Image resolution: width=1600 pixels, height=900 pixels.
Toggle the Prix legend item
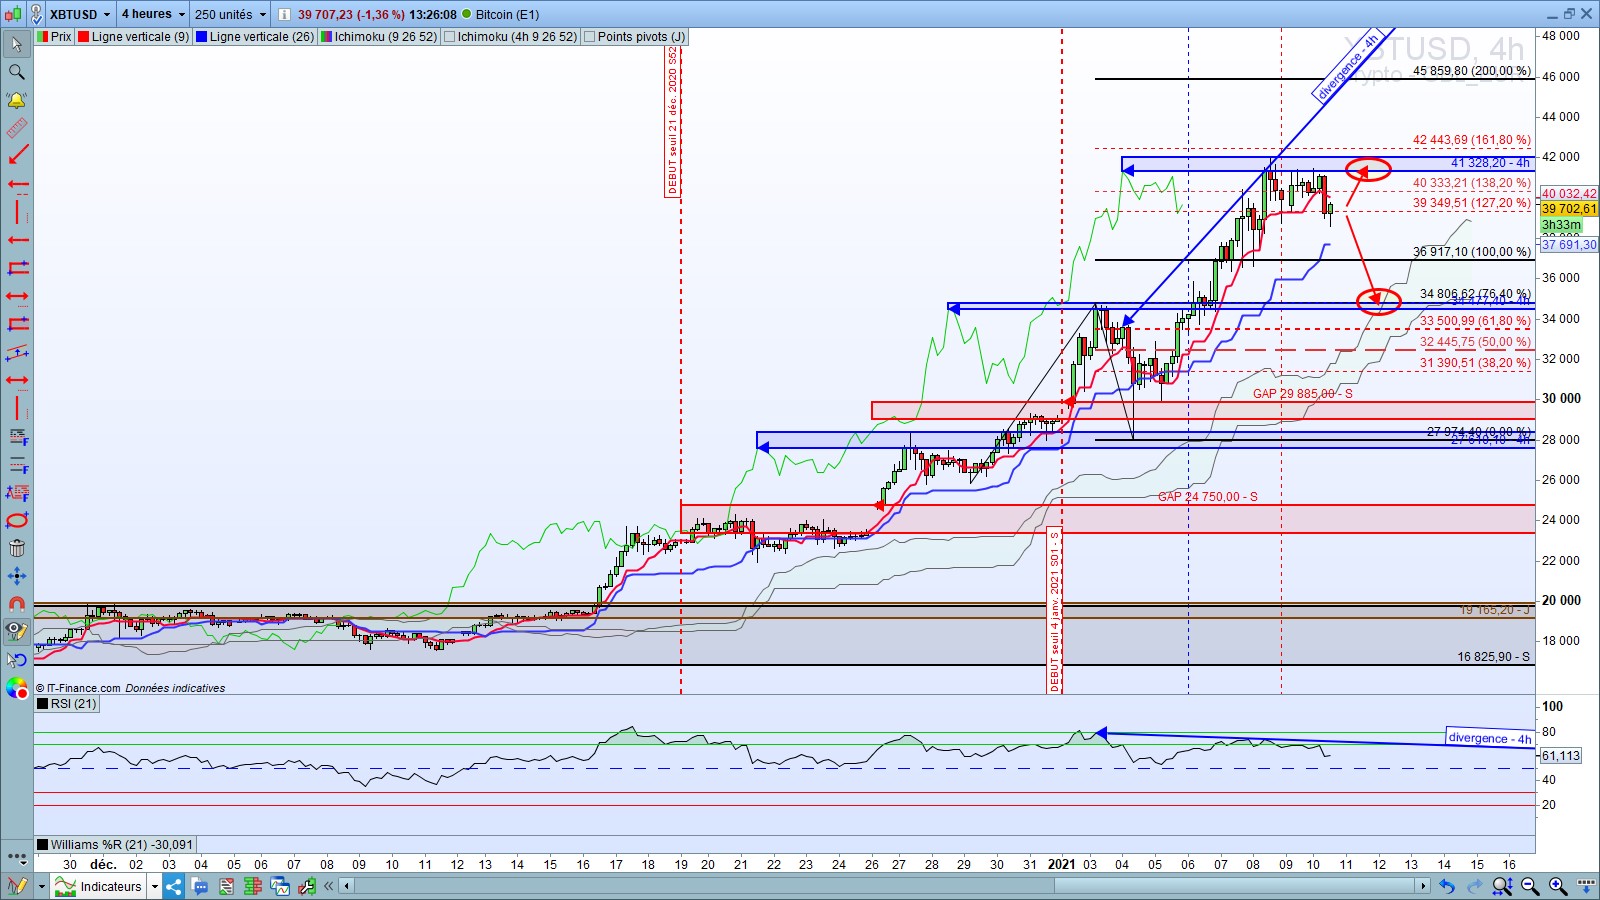[x=54, y=37]
